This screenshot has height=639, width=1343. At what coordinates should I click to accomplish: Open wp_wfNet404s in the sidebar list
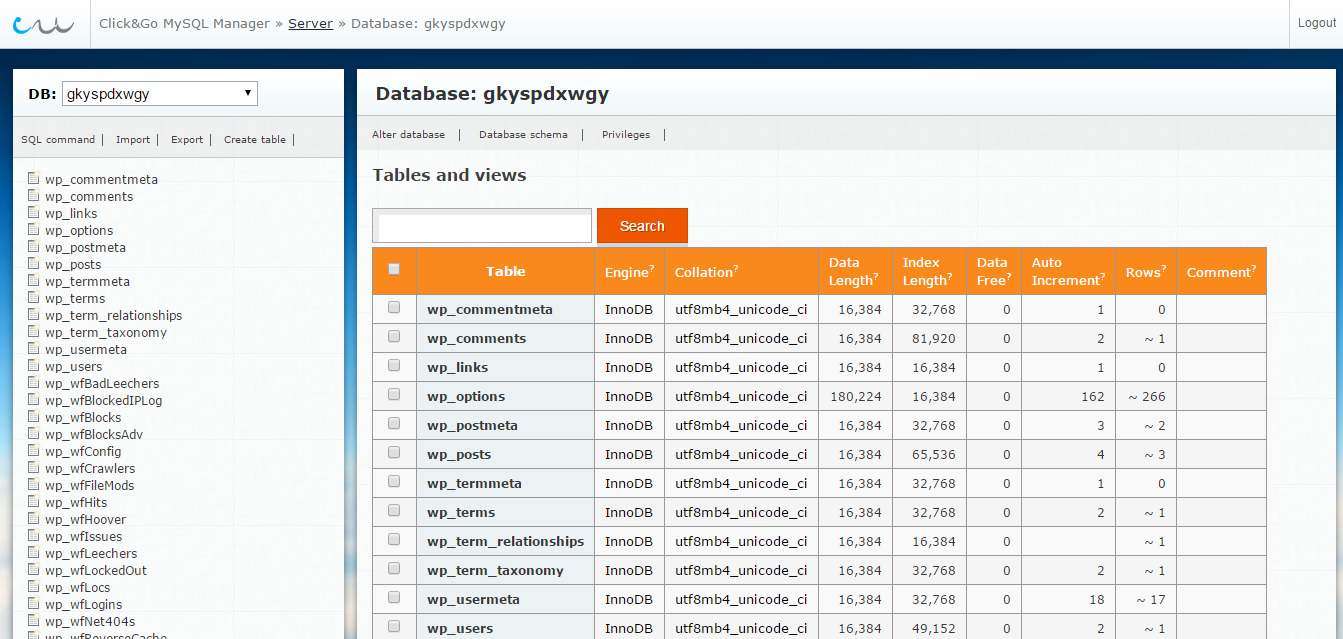90,621
